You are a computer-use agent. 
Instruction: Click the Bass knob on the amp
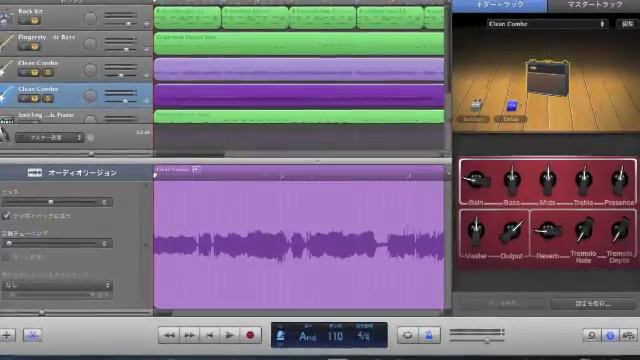point(512,179)
